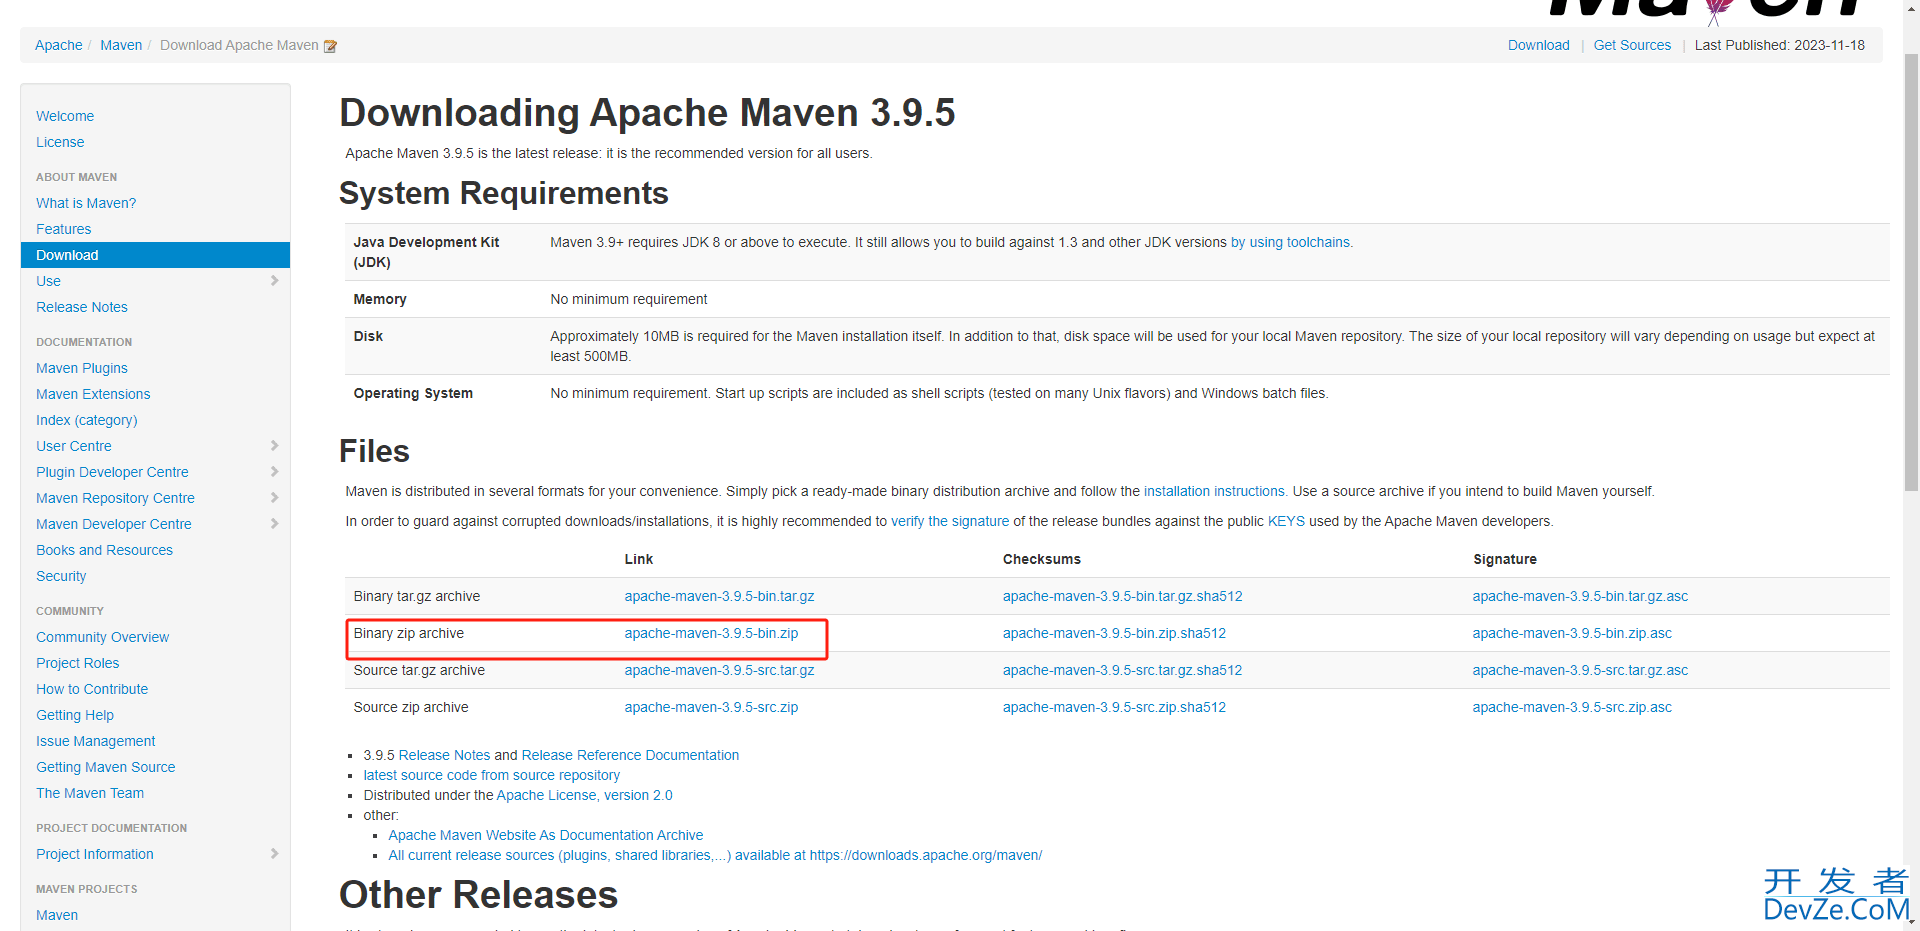Open Plugin Developer Centre sidebar link
Screen dimensions: 1920x931
112,472
